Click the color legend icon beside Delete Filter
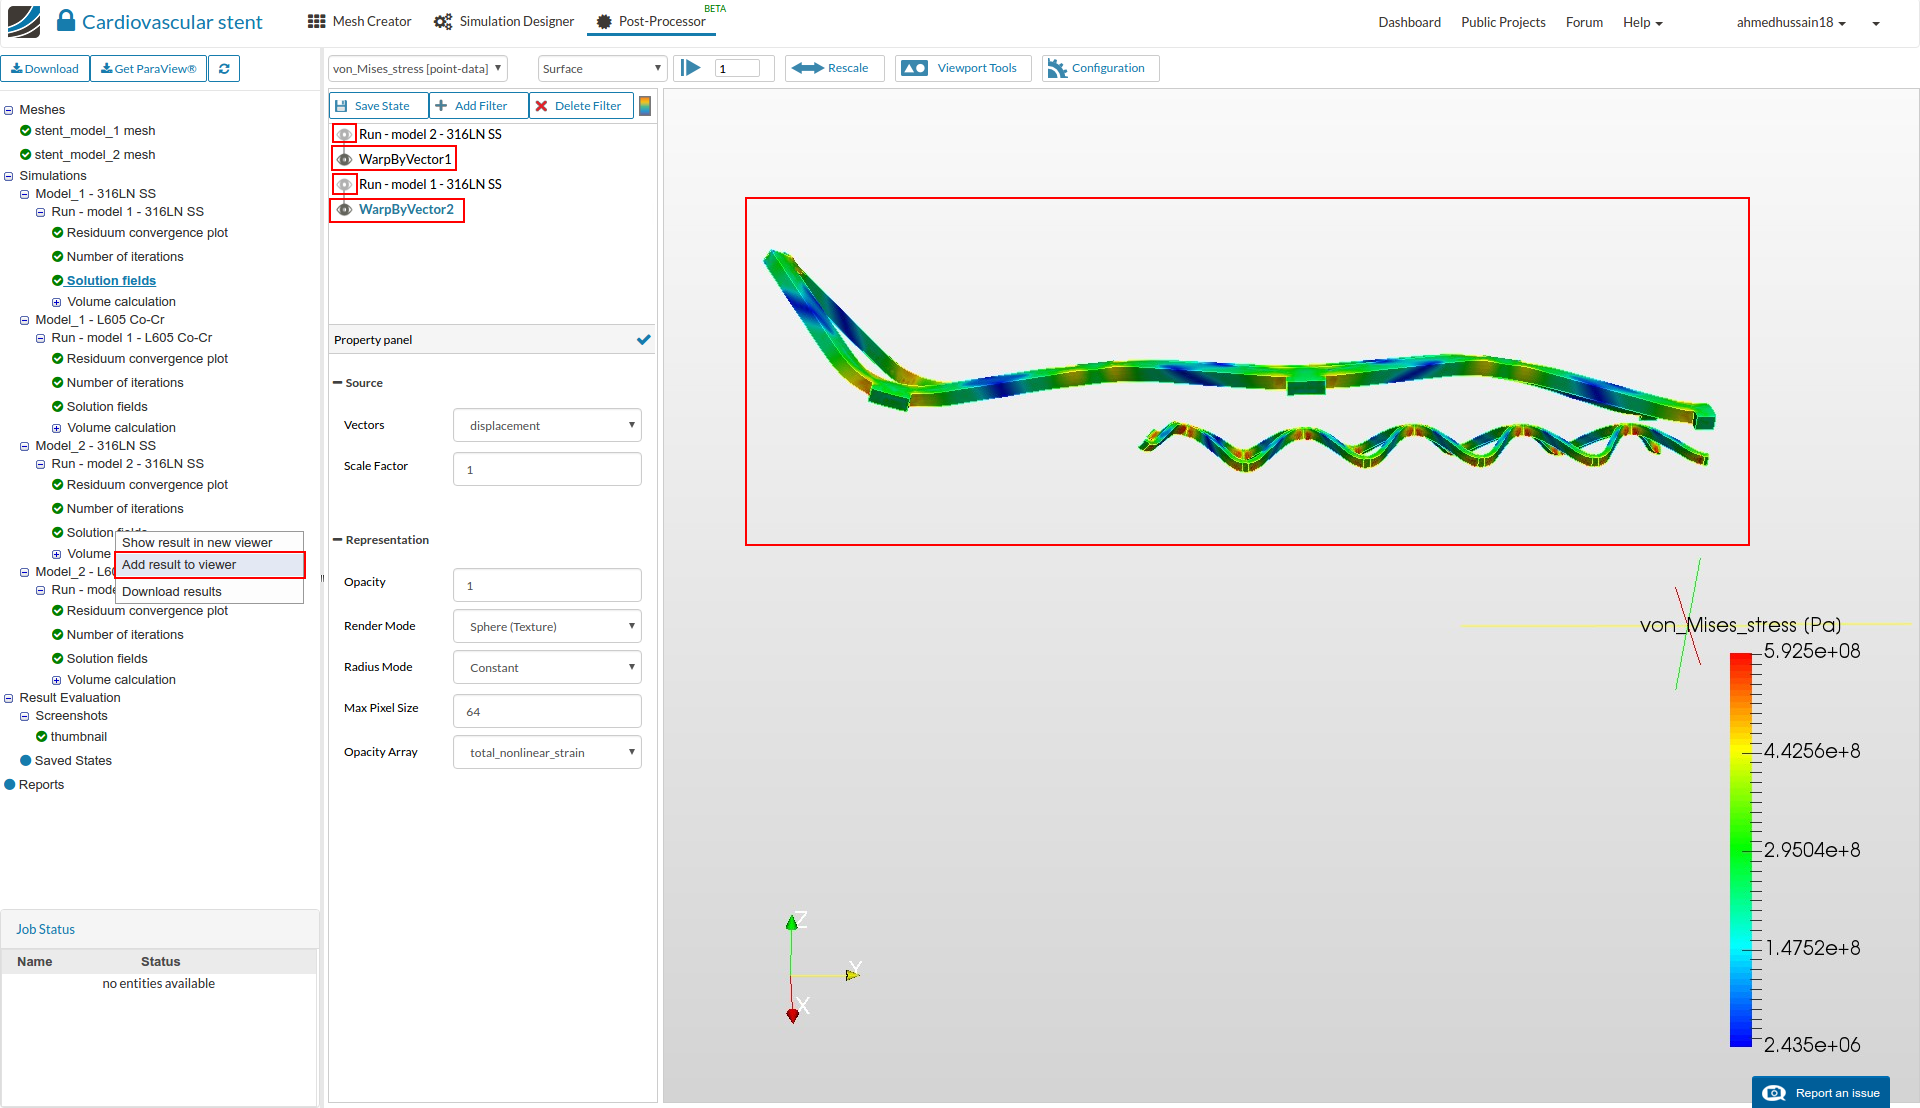The image size is (1920, 1108). (645, 106)
